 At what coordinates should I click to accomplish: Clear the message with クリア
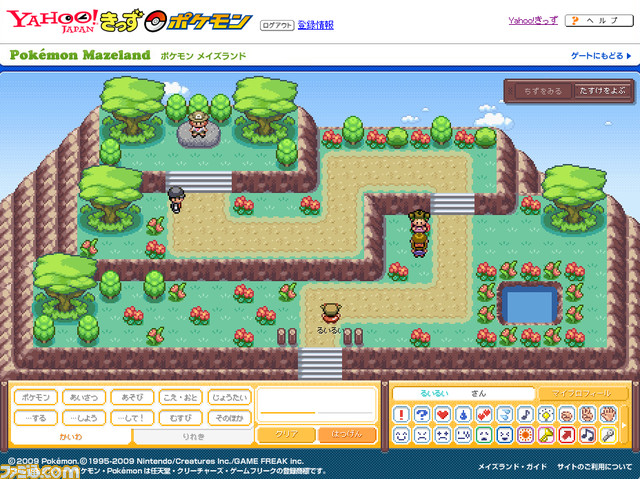click(286, 435)
